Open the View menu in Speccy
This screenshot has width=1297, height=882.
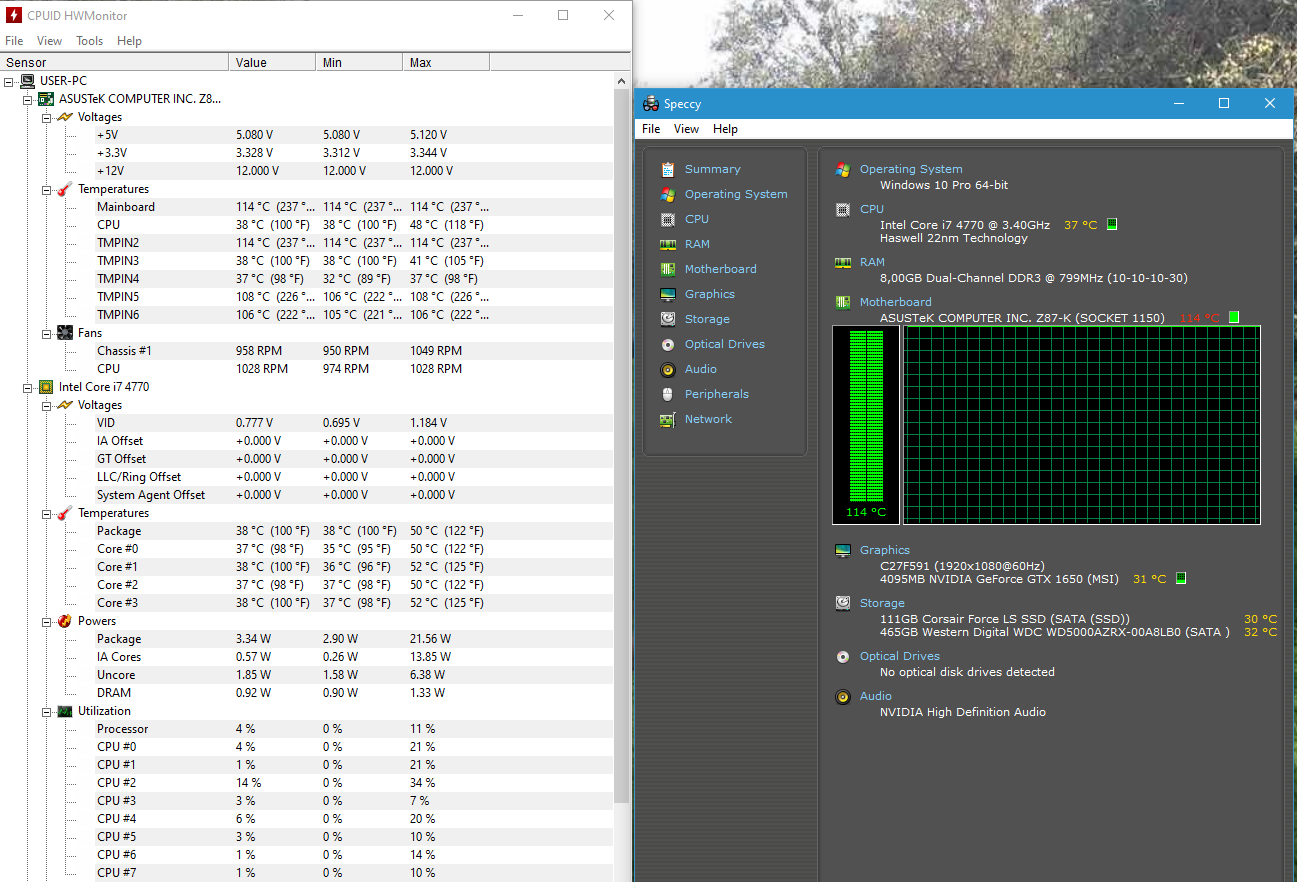686,129
